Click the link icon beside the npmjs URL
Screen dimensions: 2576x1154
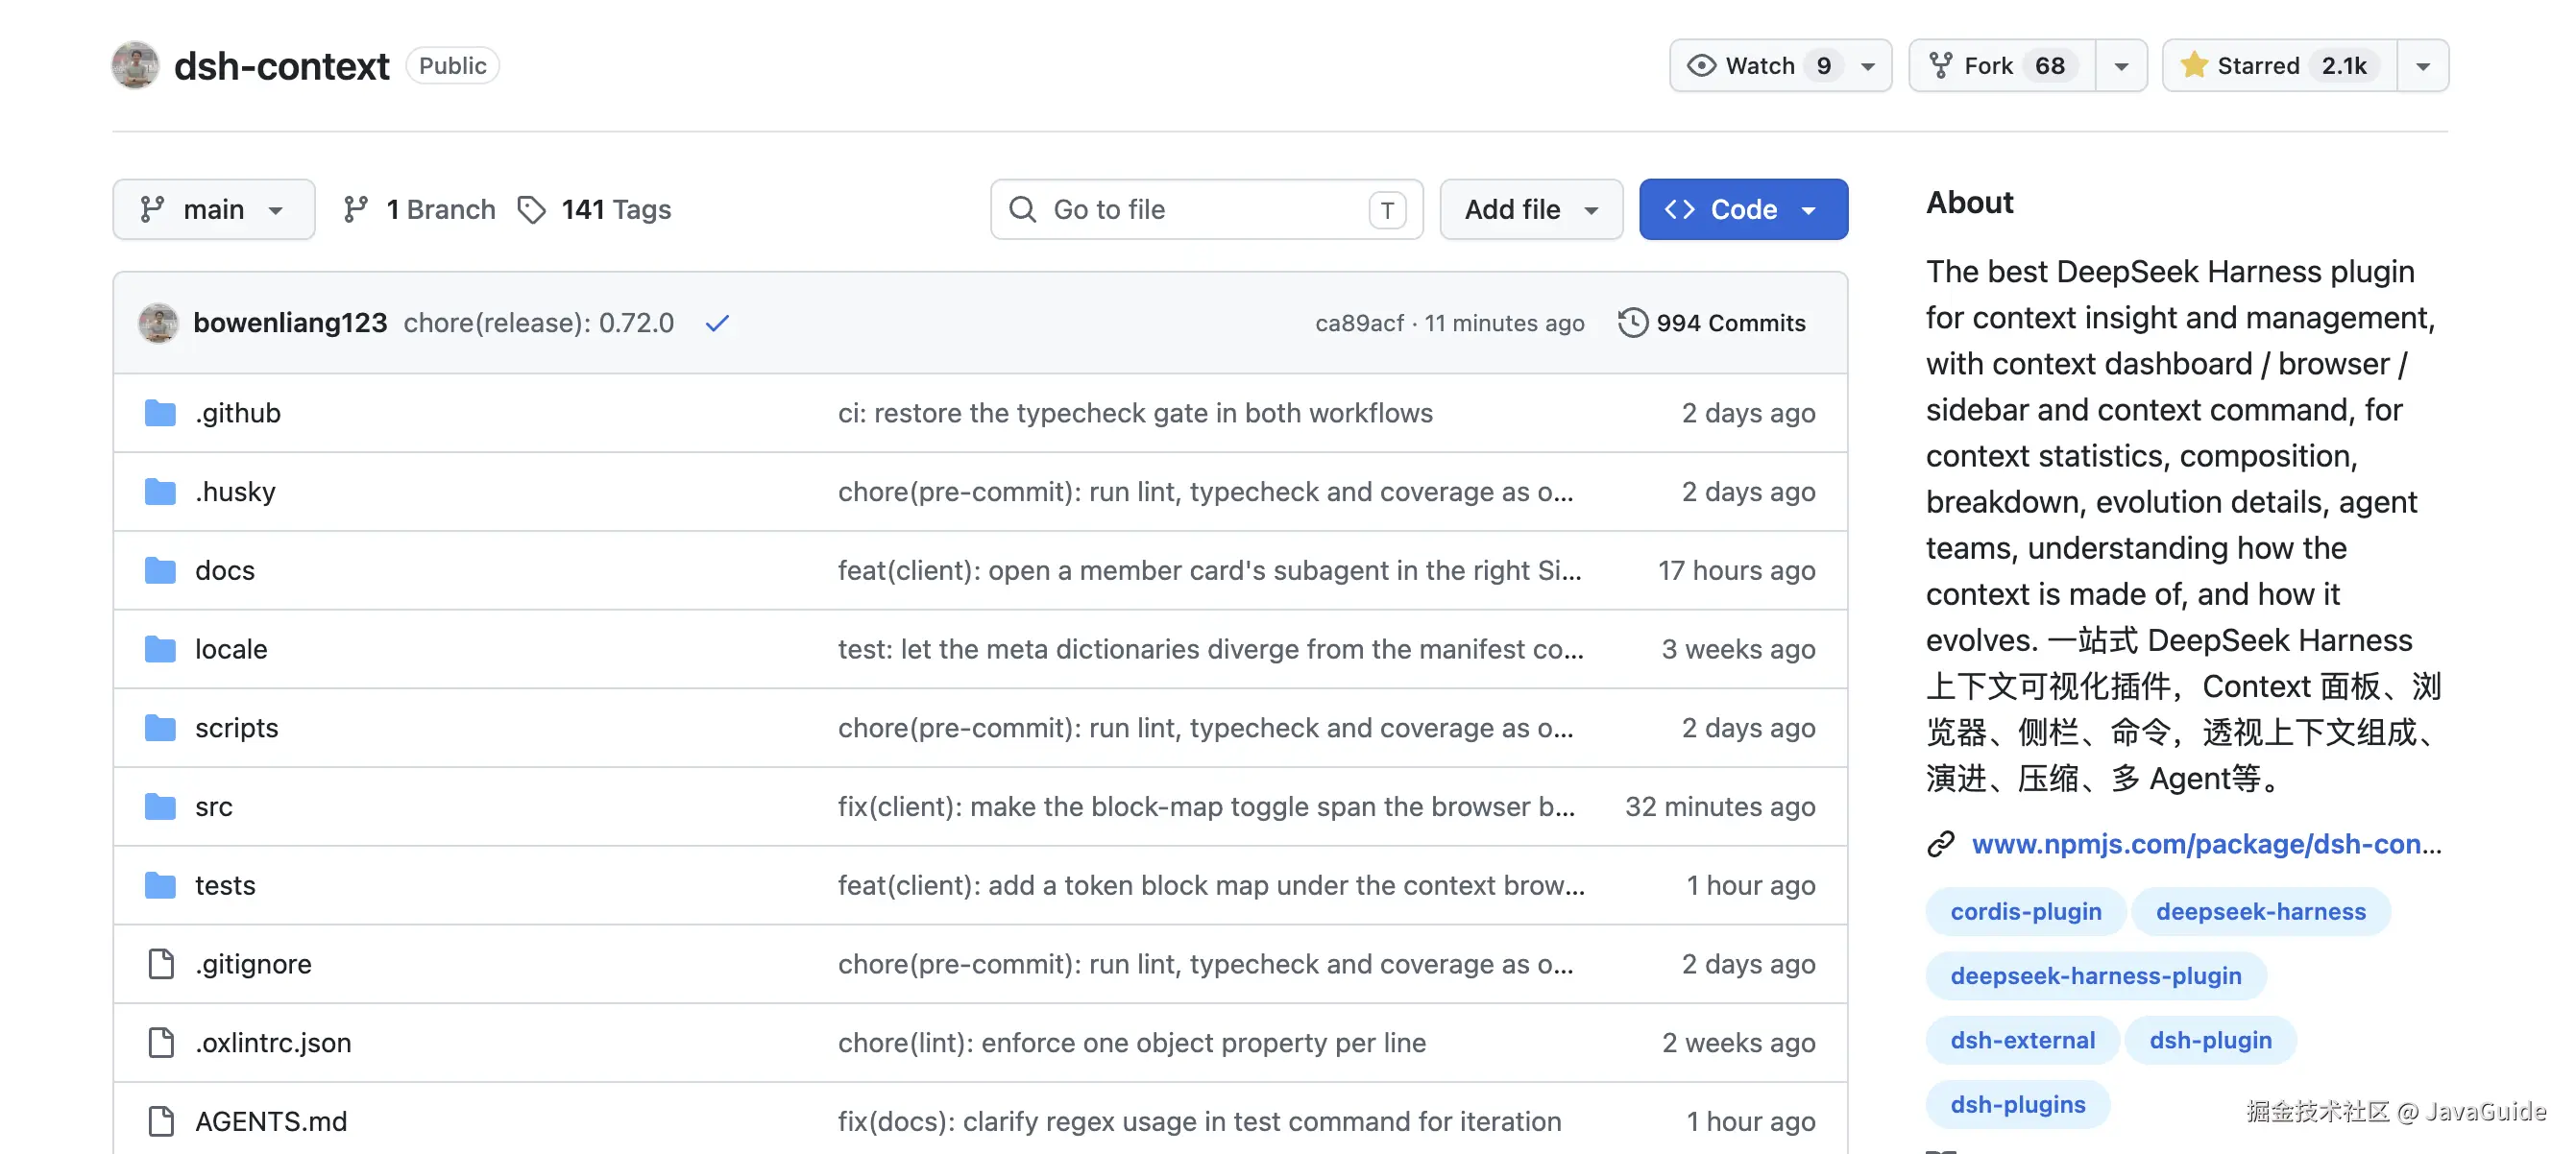click(1941, 844)
